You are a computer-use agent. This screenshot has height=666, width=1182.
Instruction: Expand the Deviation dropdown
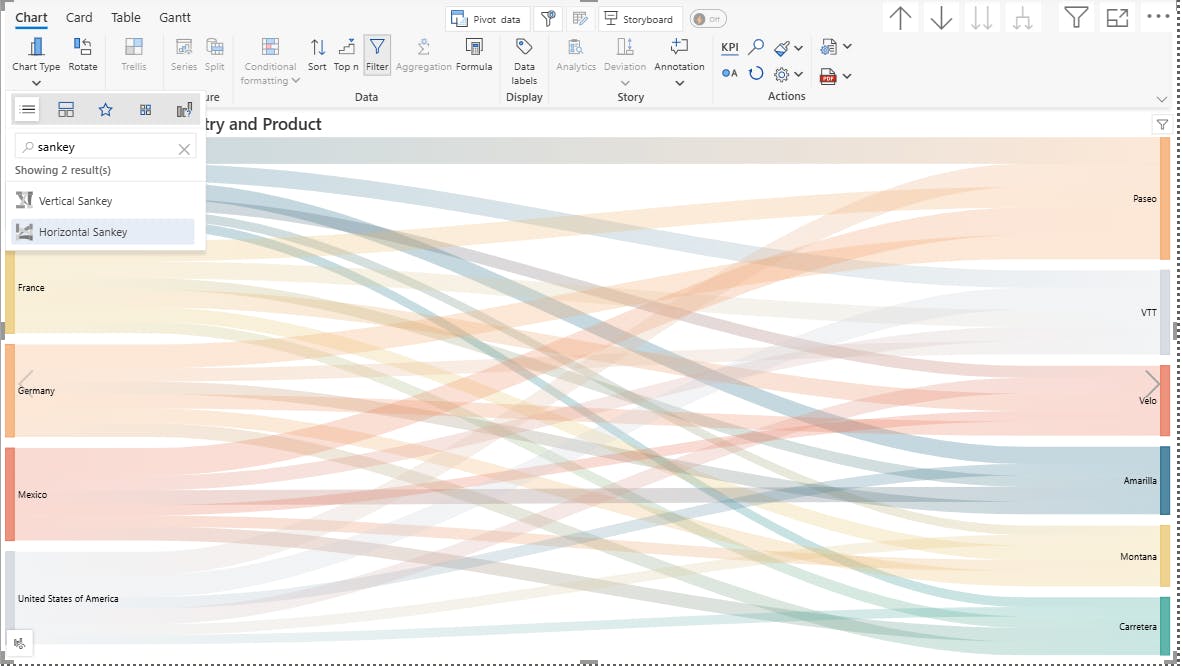tap(625, 83)
